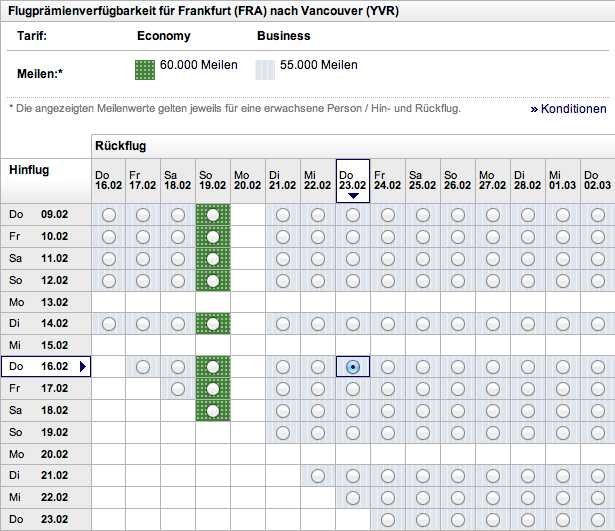Select radio: outbound Fr 17.02, return Sa 18.02

pyautogui.click(x=178, y=389)
